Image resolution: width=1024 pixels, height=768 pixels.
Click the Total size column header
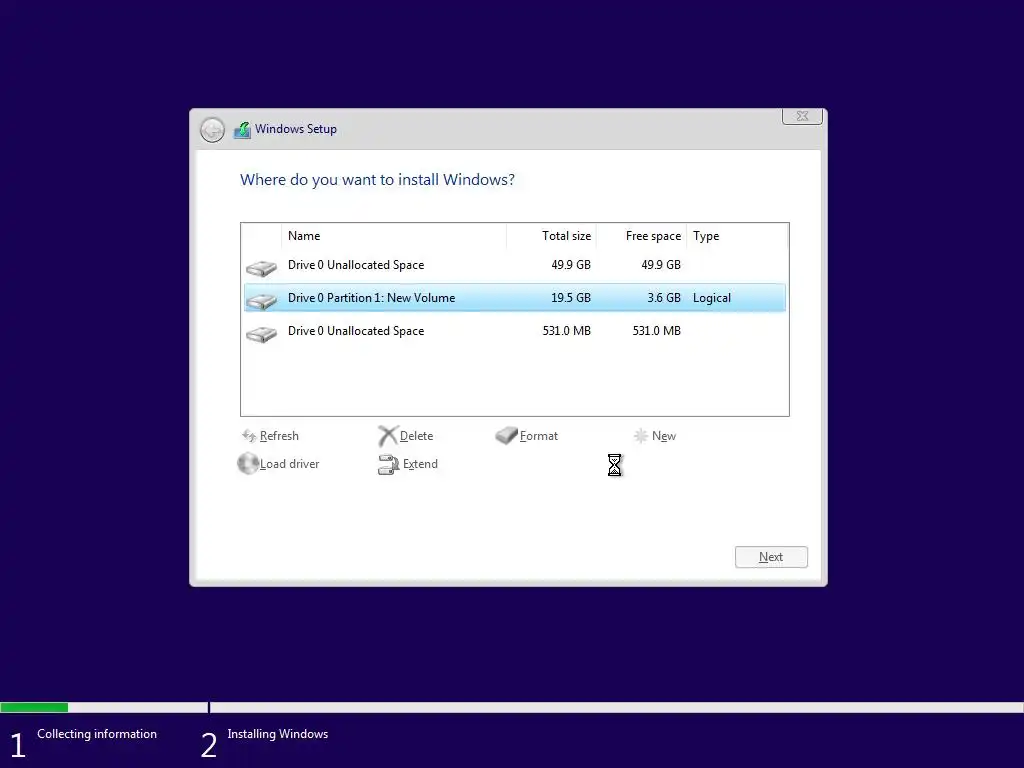pos(551,236)
